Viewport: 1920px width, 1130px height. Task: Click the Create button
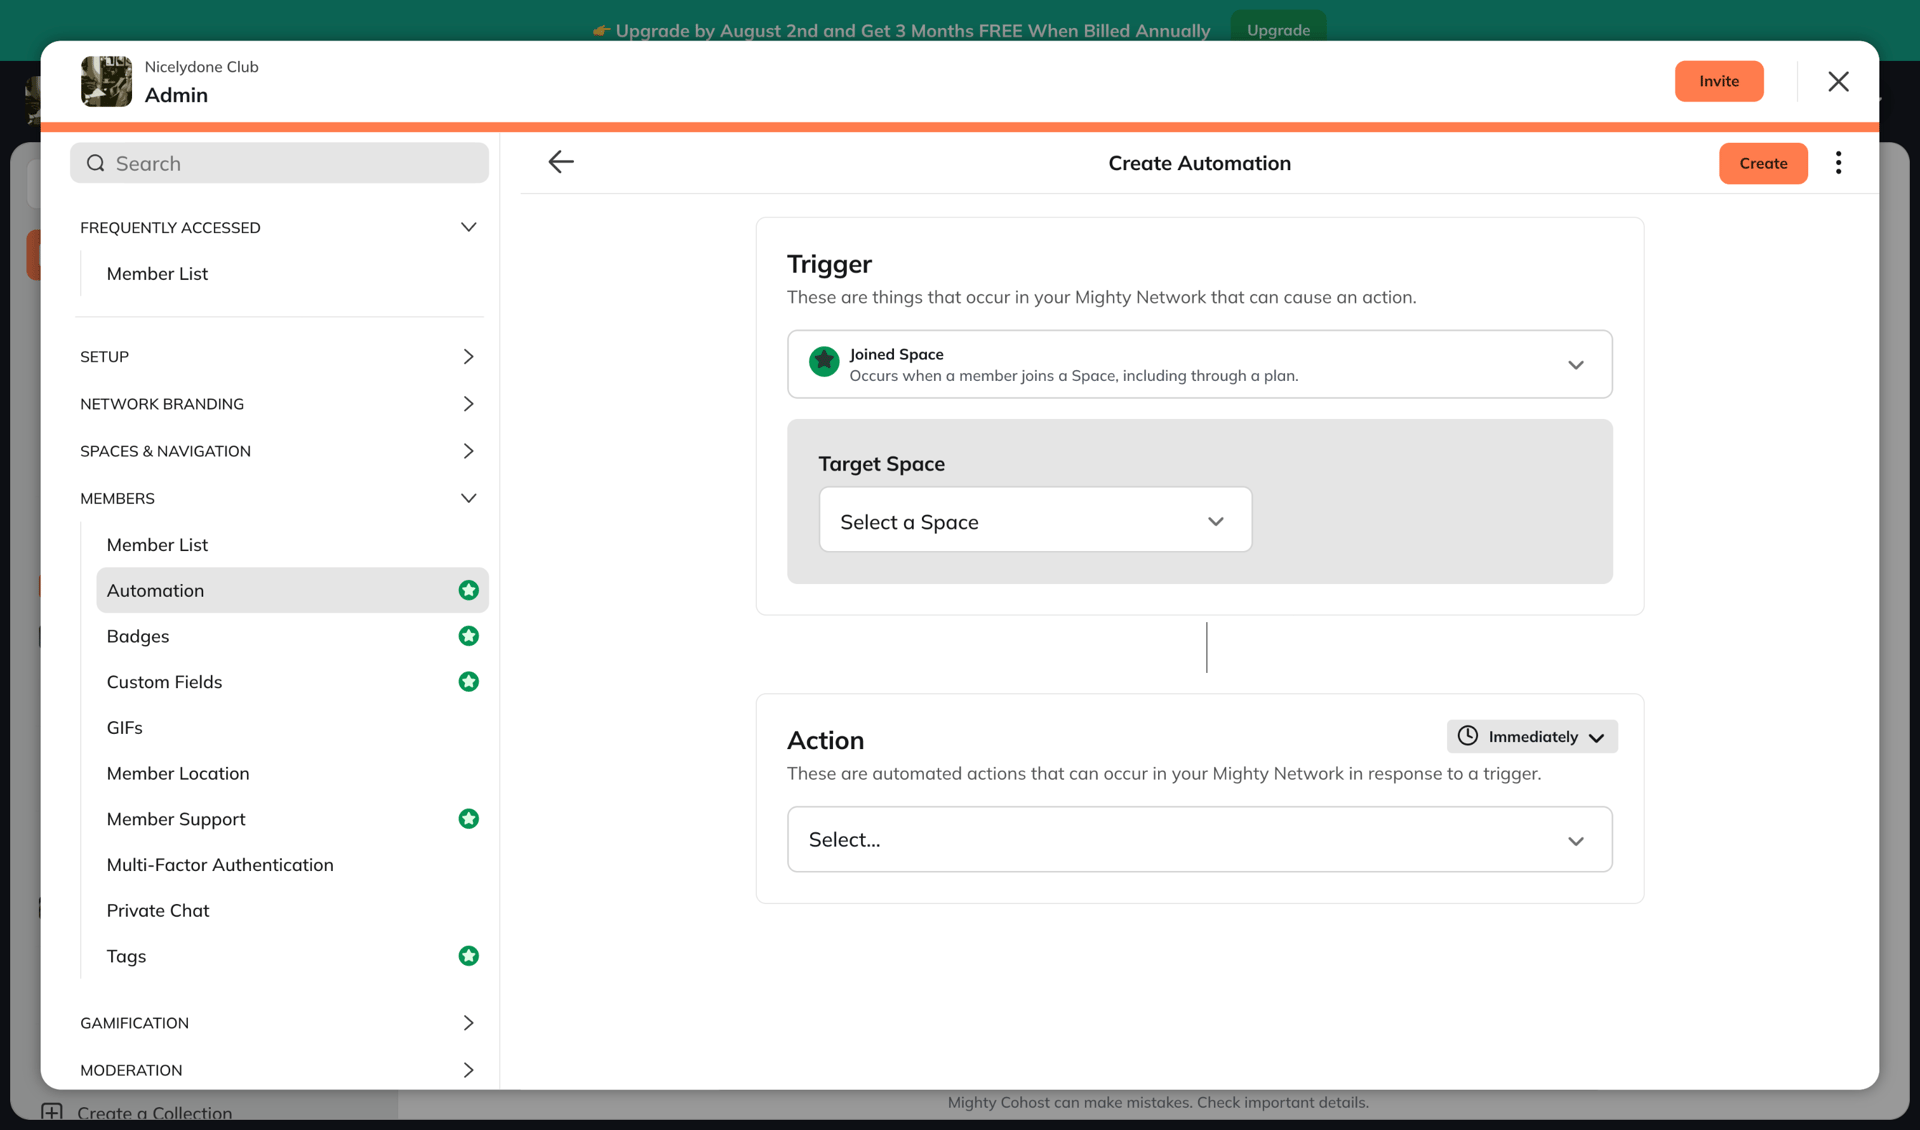(1763, 162)
